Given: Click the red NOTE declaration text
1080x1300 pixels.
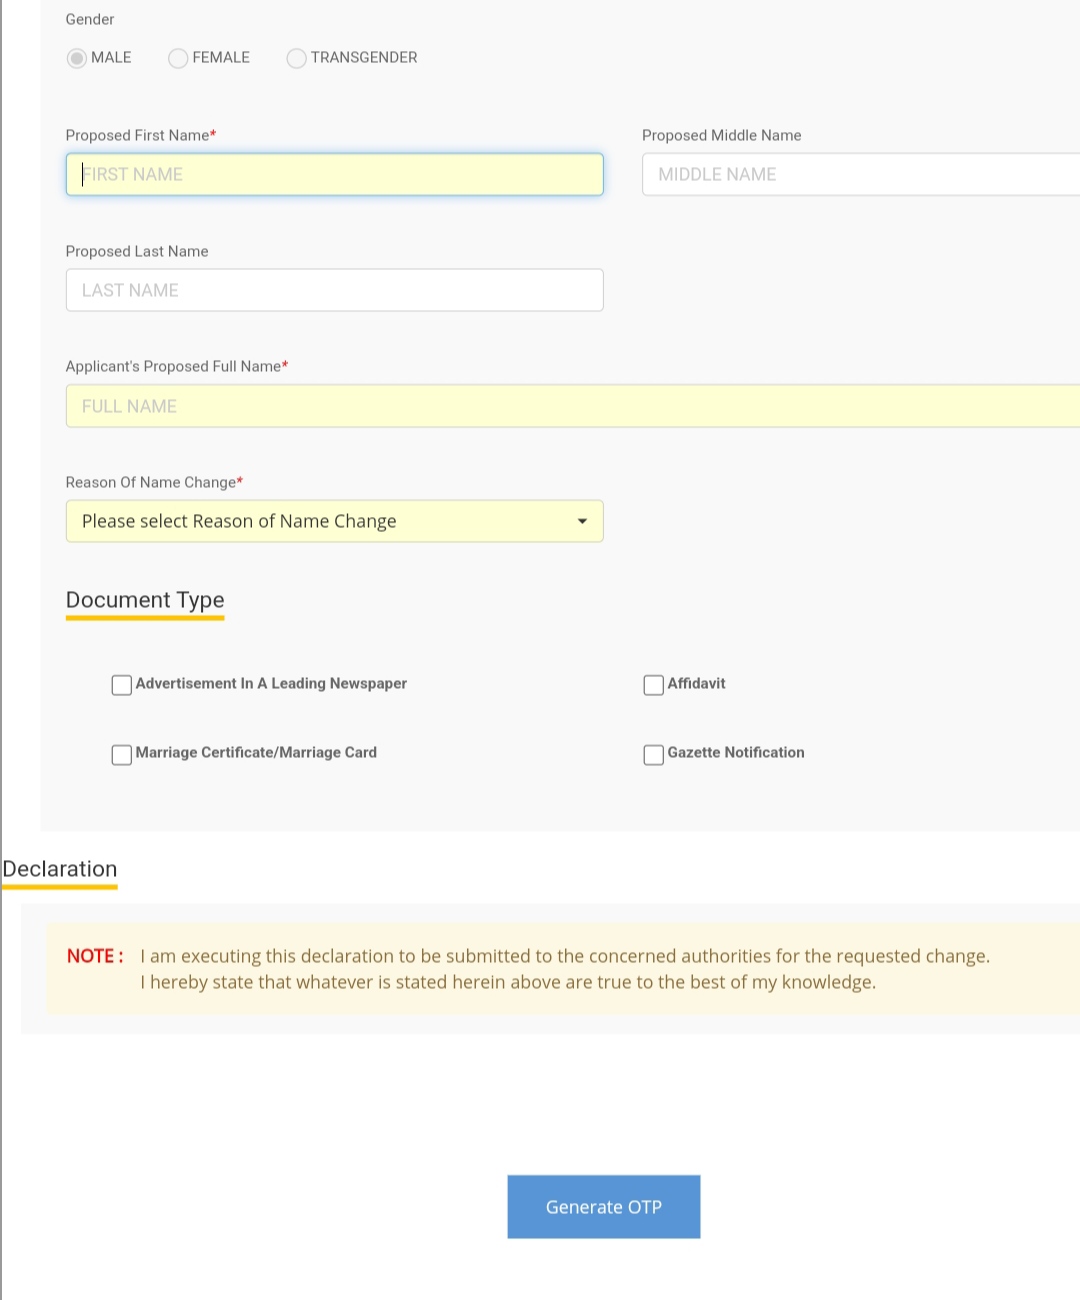Looking at the screenshot, I should (x=95, y=956).
